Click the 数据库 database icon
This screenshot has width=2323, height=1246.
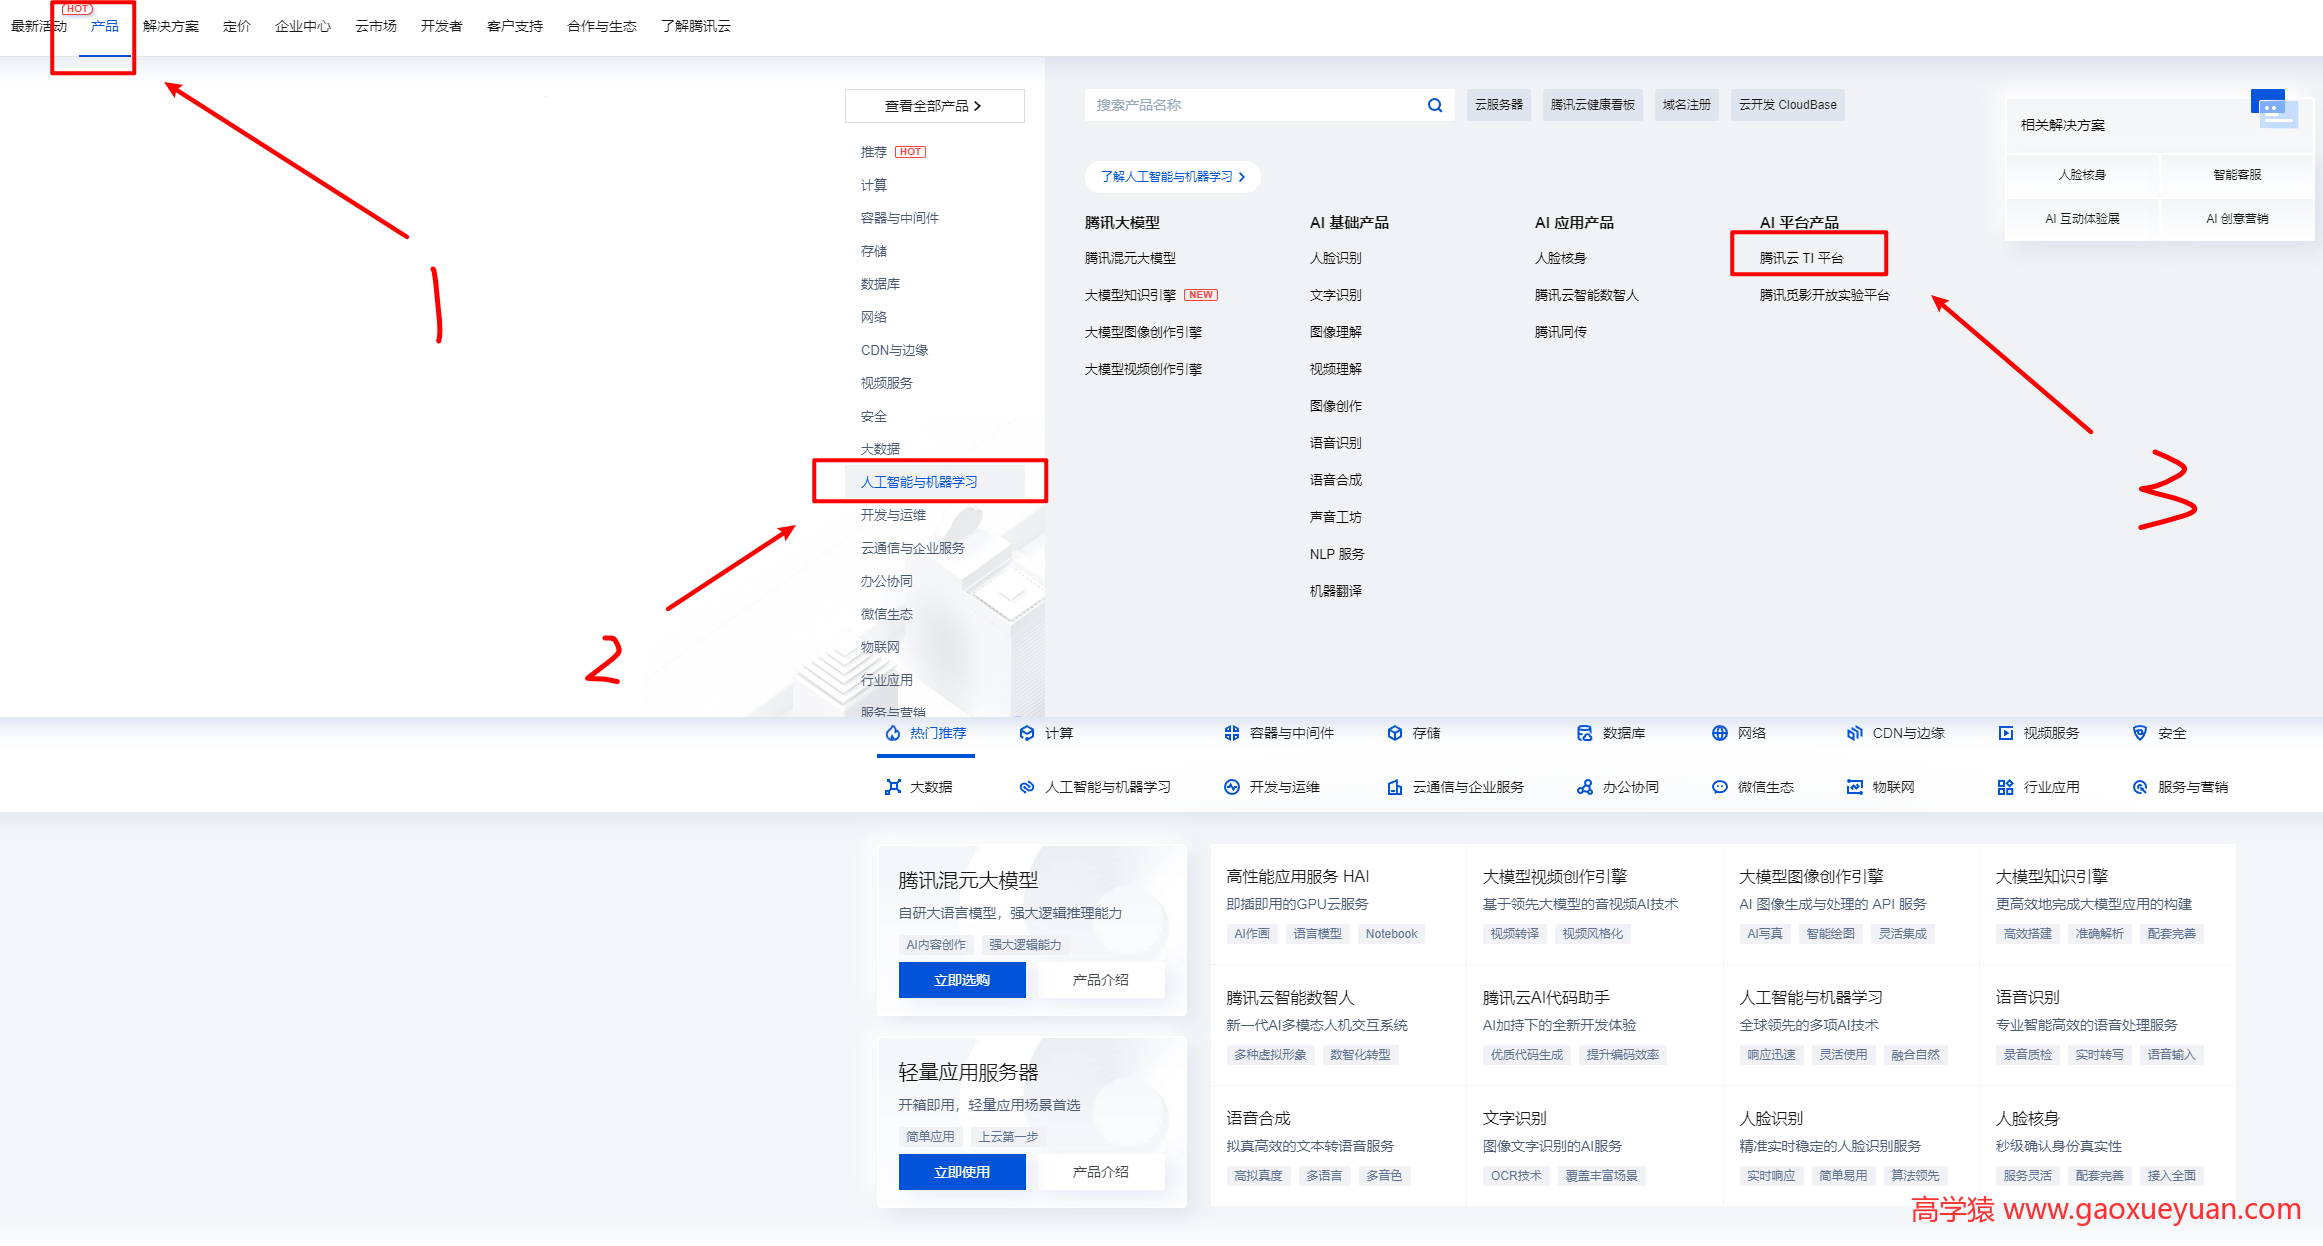(x=1585, y=733)
